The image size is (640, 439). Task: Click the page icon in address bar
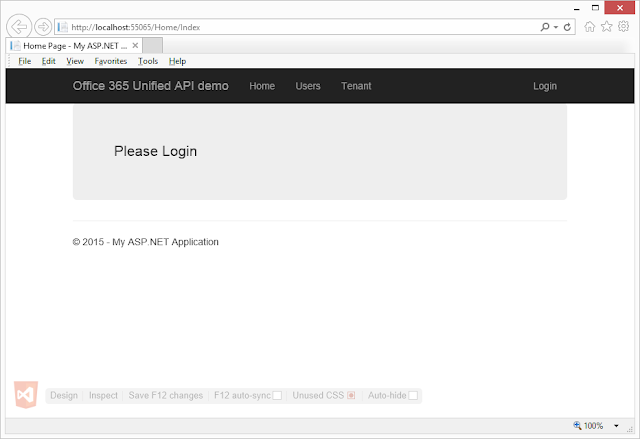pyautogui.click(x=62, y=27)
